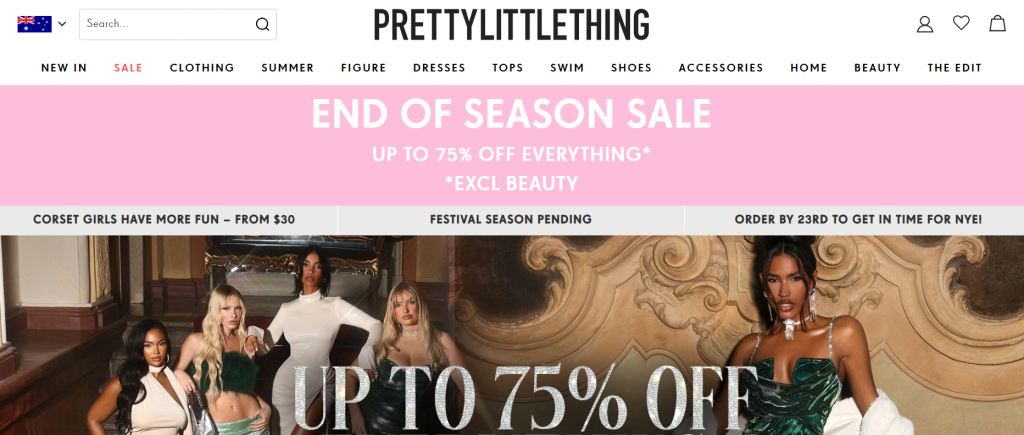The width and height of the screenshot is (1024, 435).
Task: Open the shopping bag icon
Action: [x=997, y=24]
